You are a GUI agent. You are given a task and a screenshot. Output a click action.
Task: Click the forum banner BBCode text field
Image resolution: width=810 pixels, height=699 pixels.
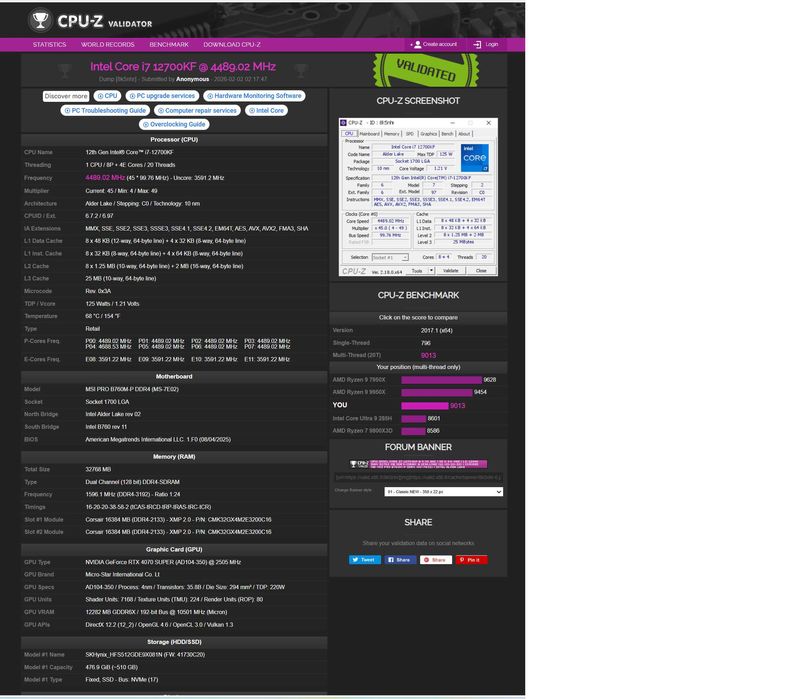coord(418,478)
